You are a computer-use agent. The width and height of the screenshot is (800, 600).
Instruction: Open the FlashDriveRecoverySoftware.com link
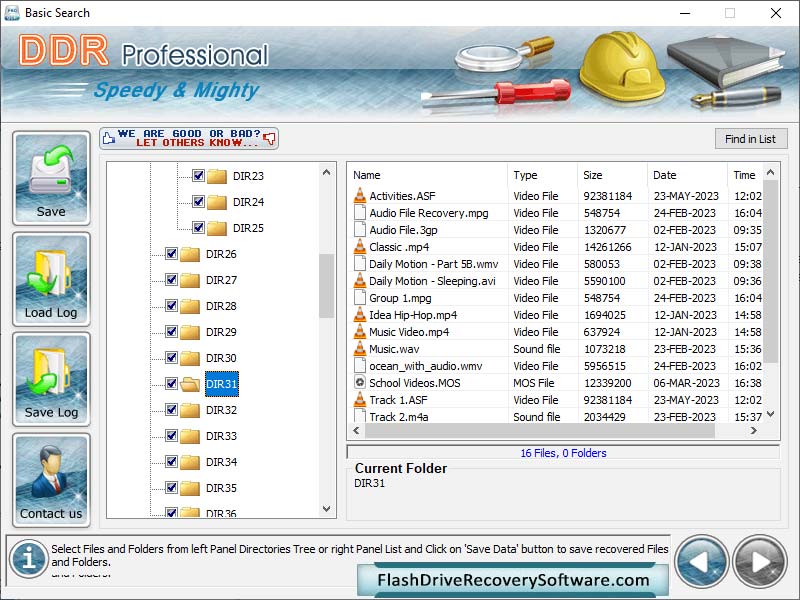coord(513,580)
